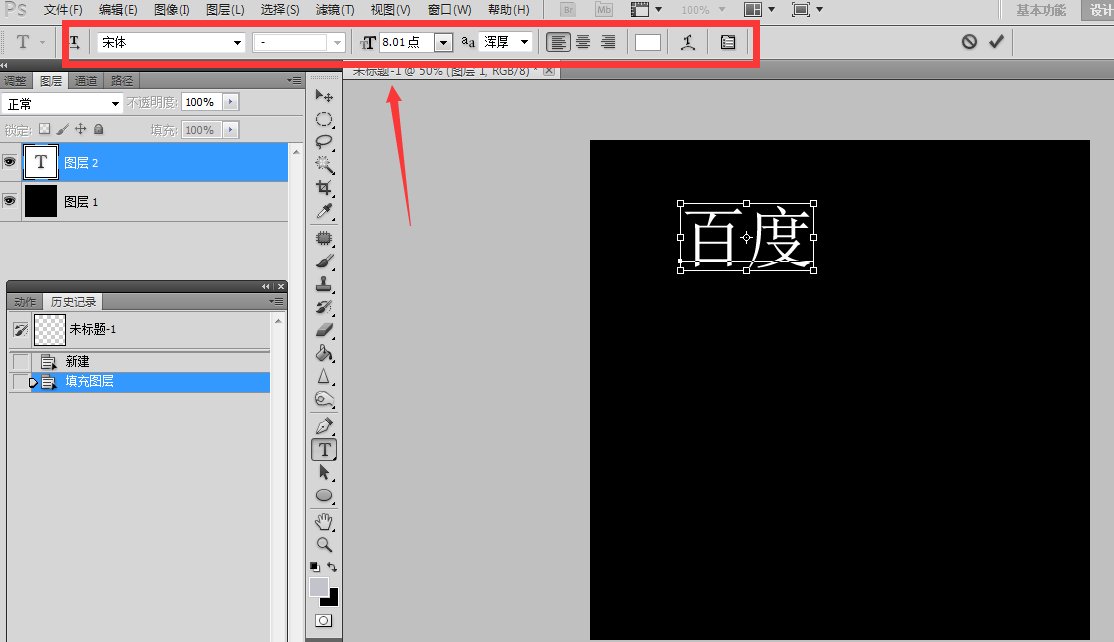This screenshot has height=642, width=1114.
Task: Cancel the current text edit
Action: point(968,41)
